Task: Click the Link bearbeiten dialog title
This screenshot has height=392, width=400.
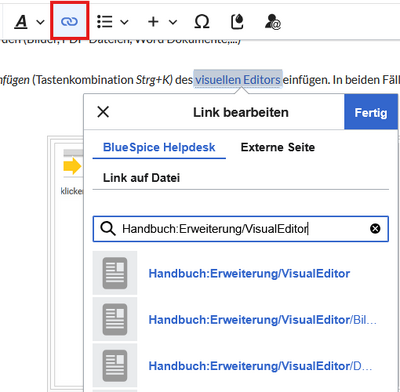Action: click(x=241, y=112)
